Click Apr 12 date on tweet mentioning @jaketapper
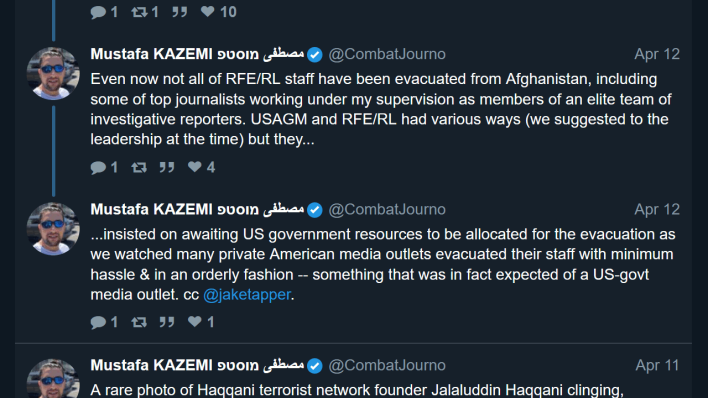This screenshot has height=398, width=708. [x=657, y=210]
